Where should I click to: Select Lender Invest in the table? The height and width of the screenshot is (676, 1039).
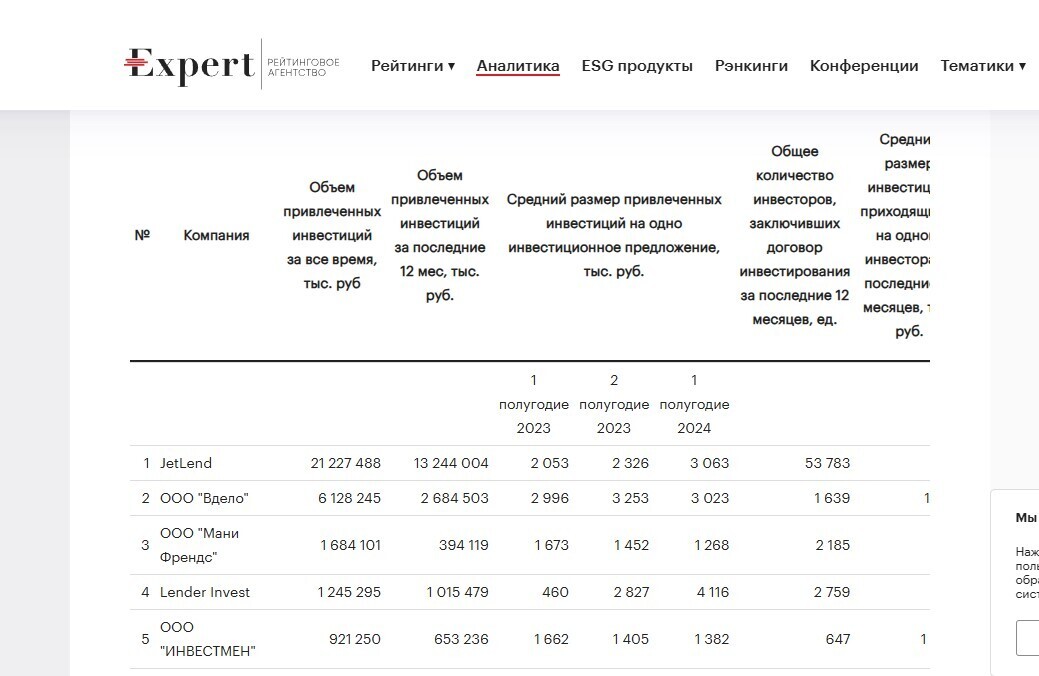click(x=205, y=592)
